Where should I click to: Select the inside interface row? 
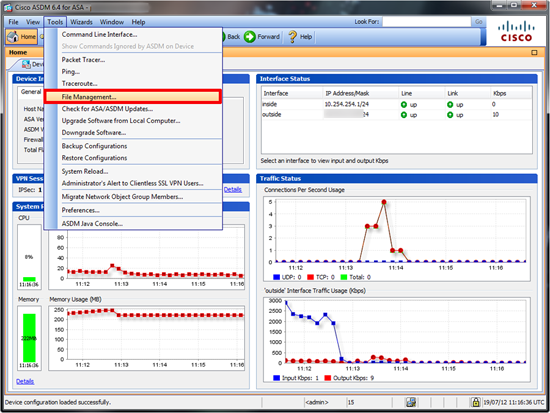396,104
